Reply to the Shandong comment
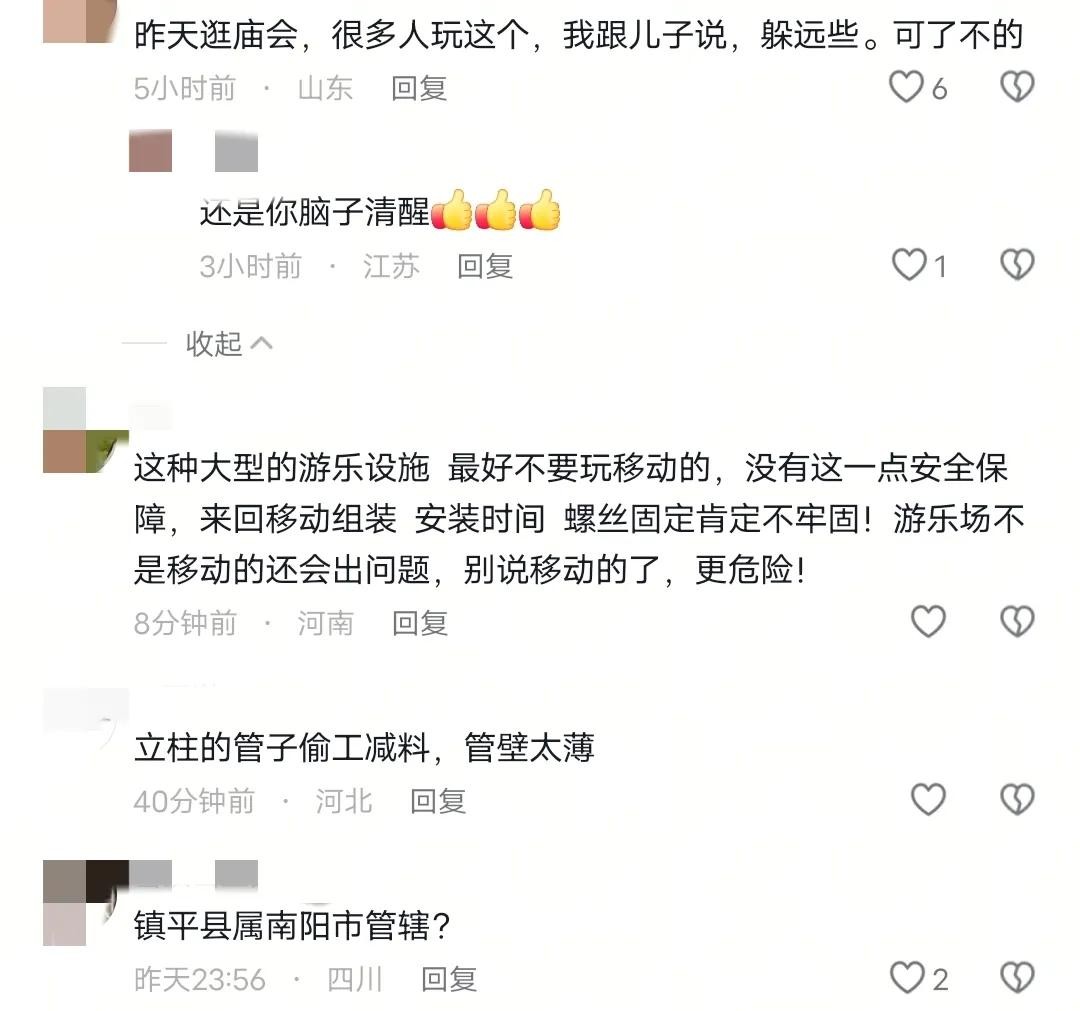Screen dimensions: 1080x1011 click(419, 89)
